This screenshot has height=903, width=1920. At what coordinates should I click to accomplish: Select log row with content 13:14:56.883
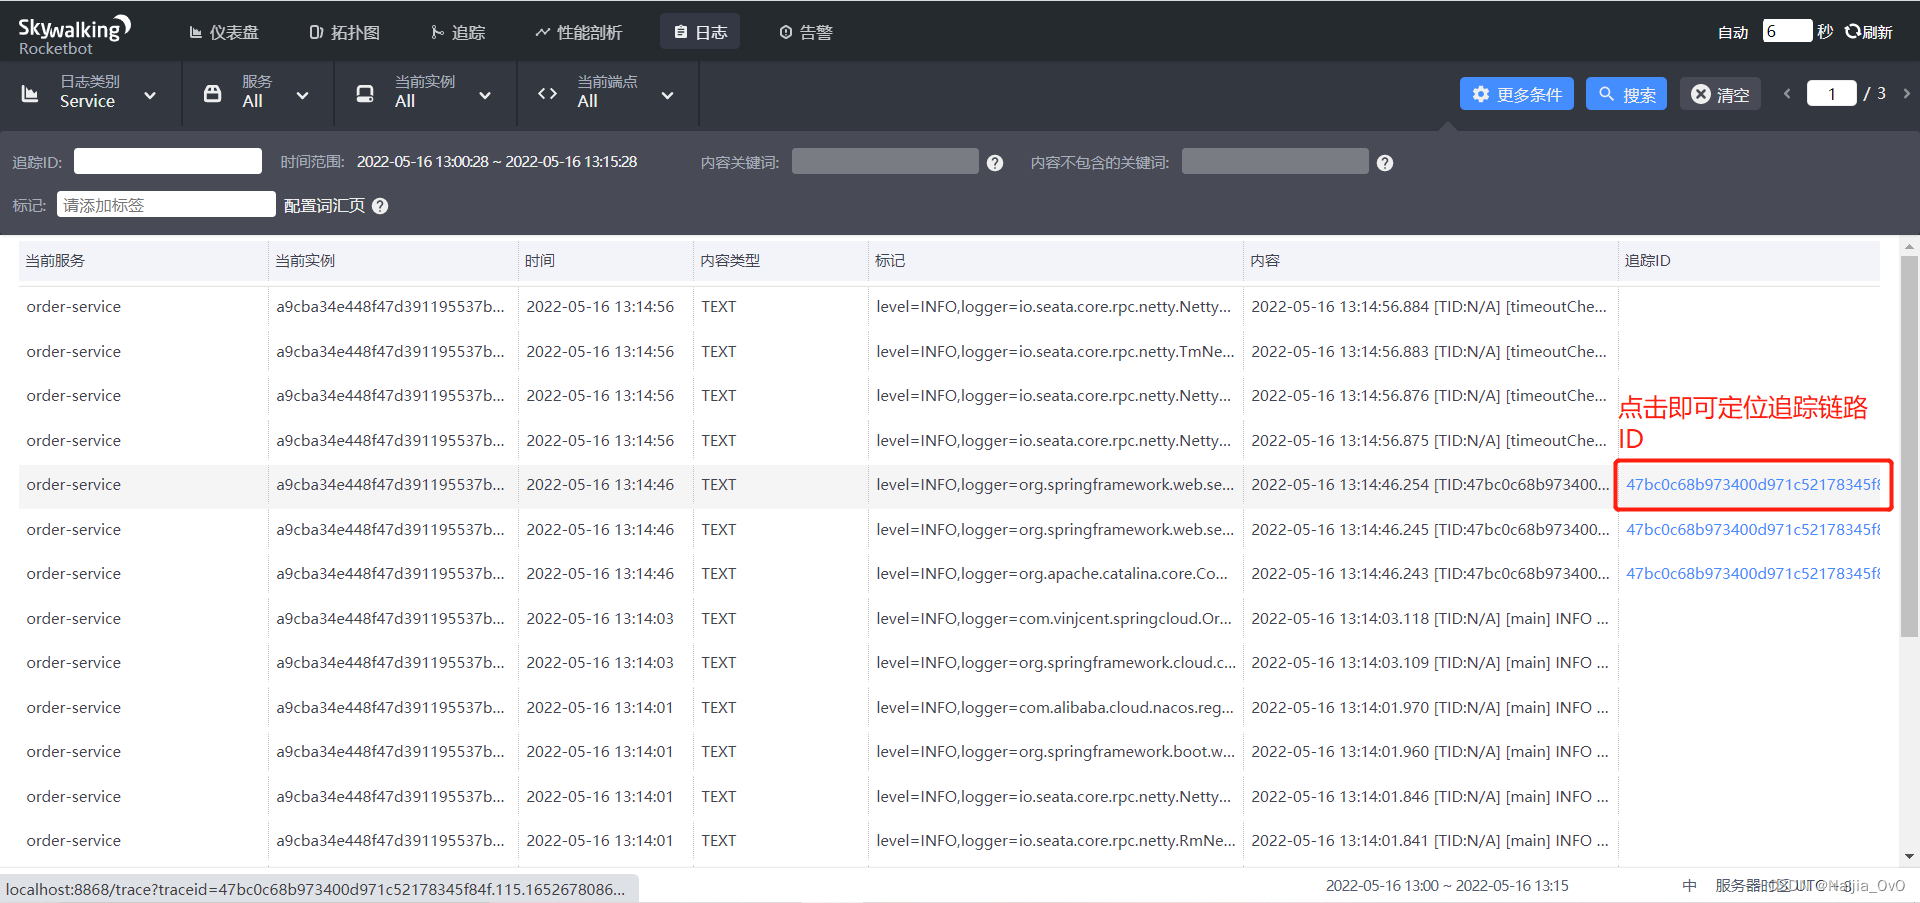tap(949, 352)
